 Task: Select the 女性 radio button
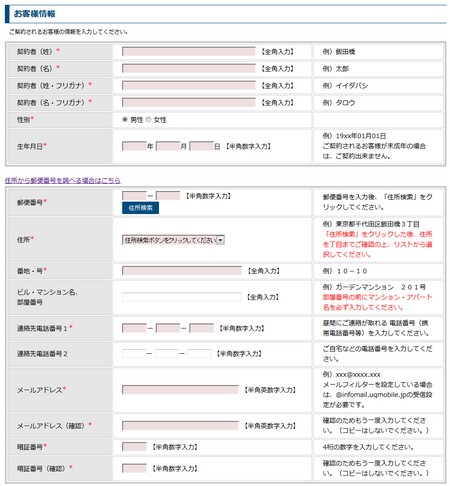point(148,119)
